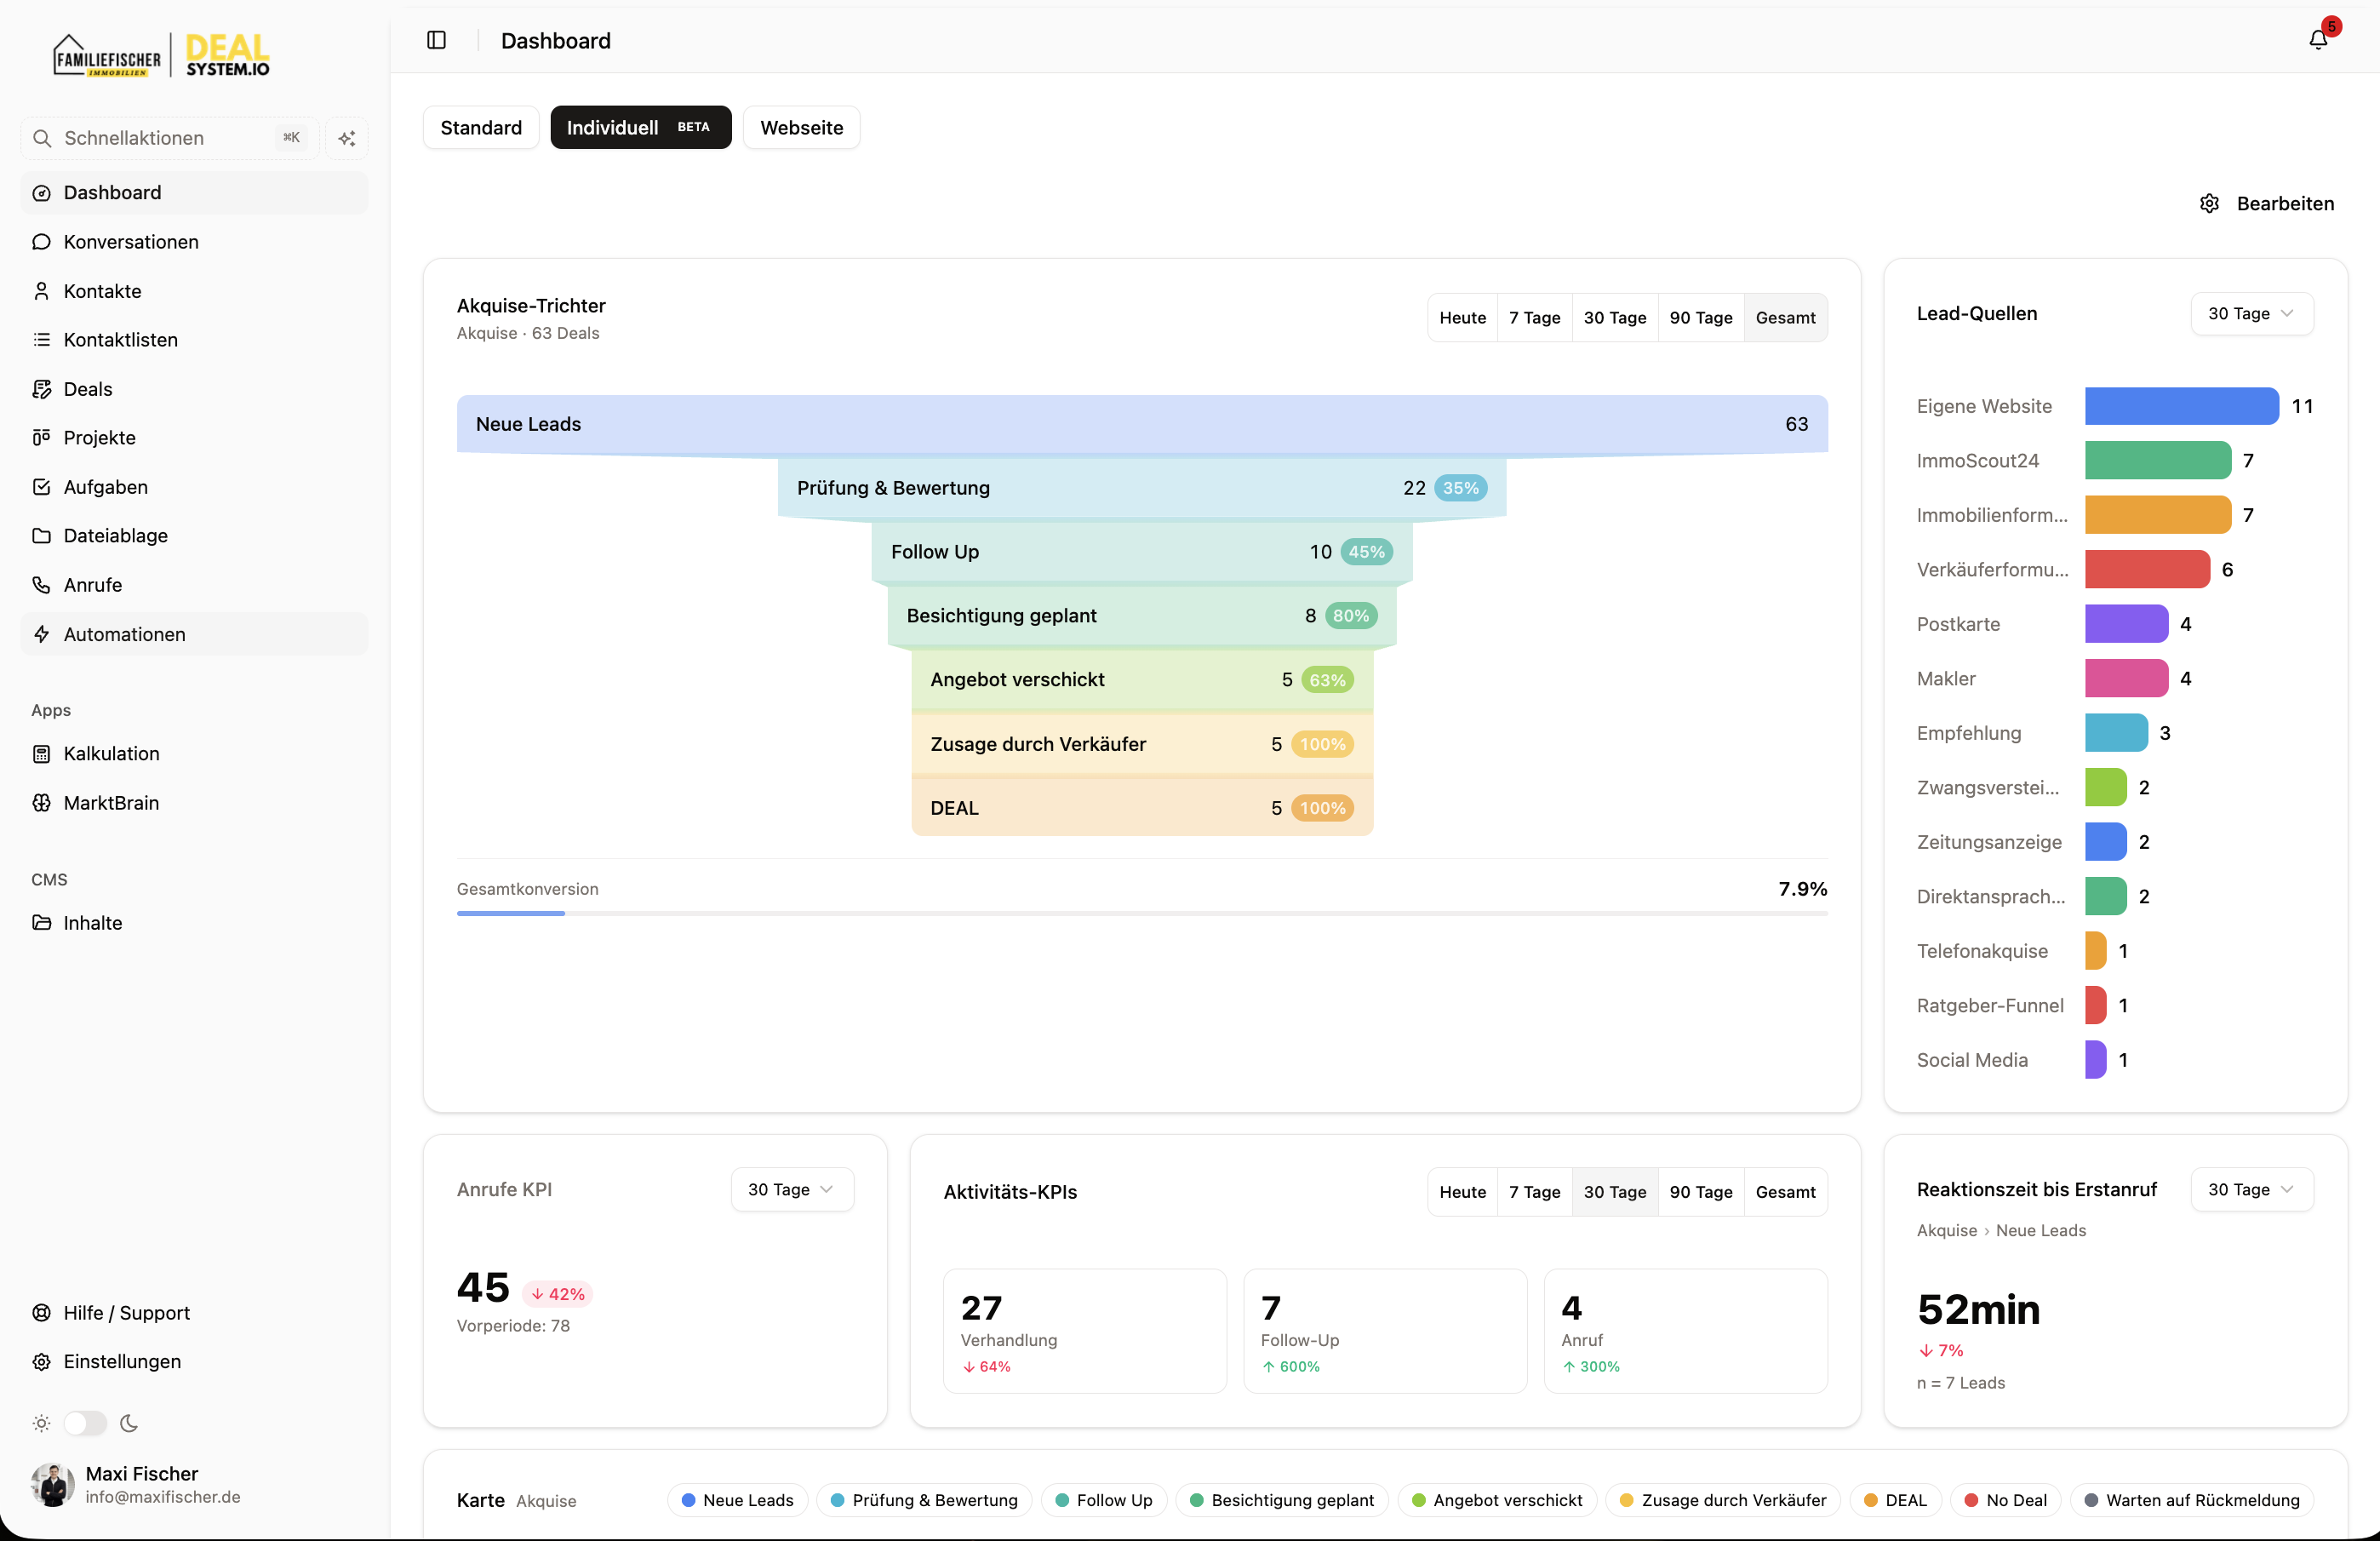Toggle the sidebar panel icon

pyautogui.click(x=436, y=40)
